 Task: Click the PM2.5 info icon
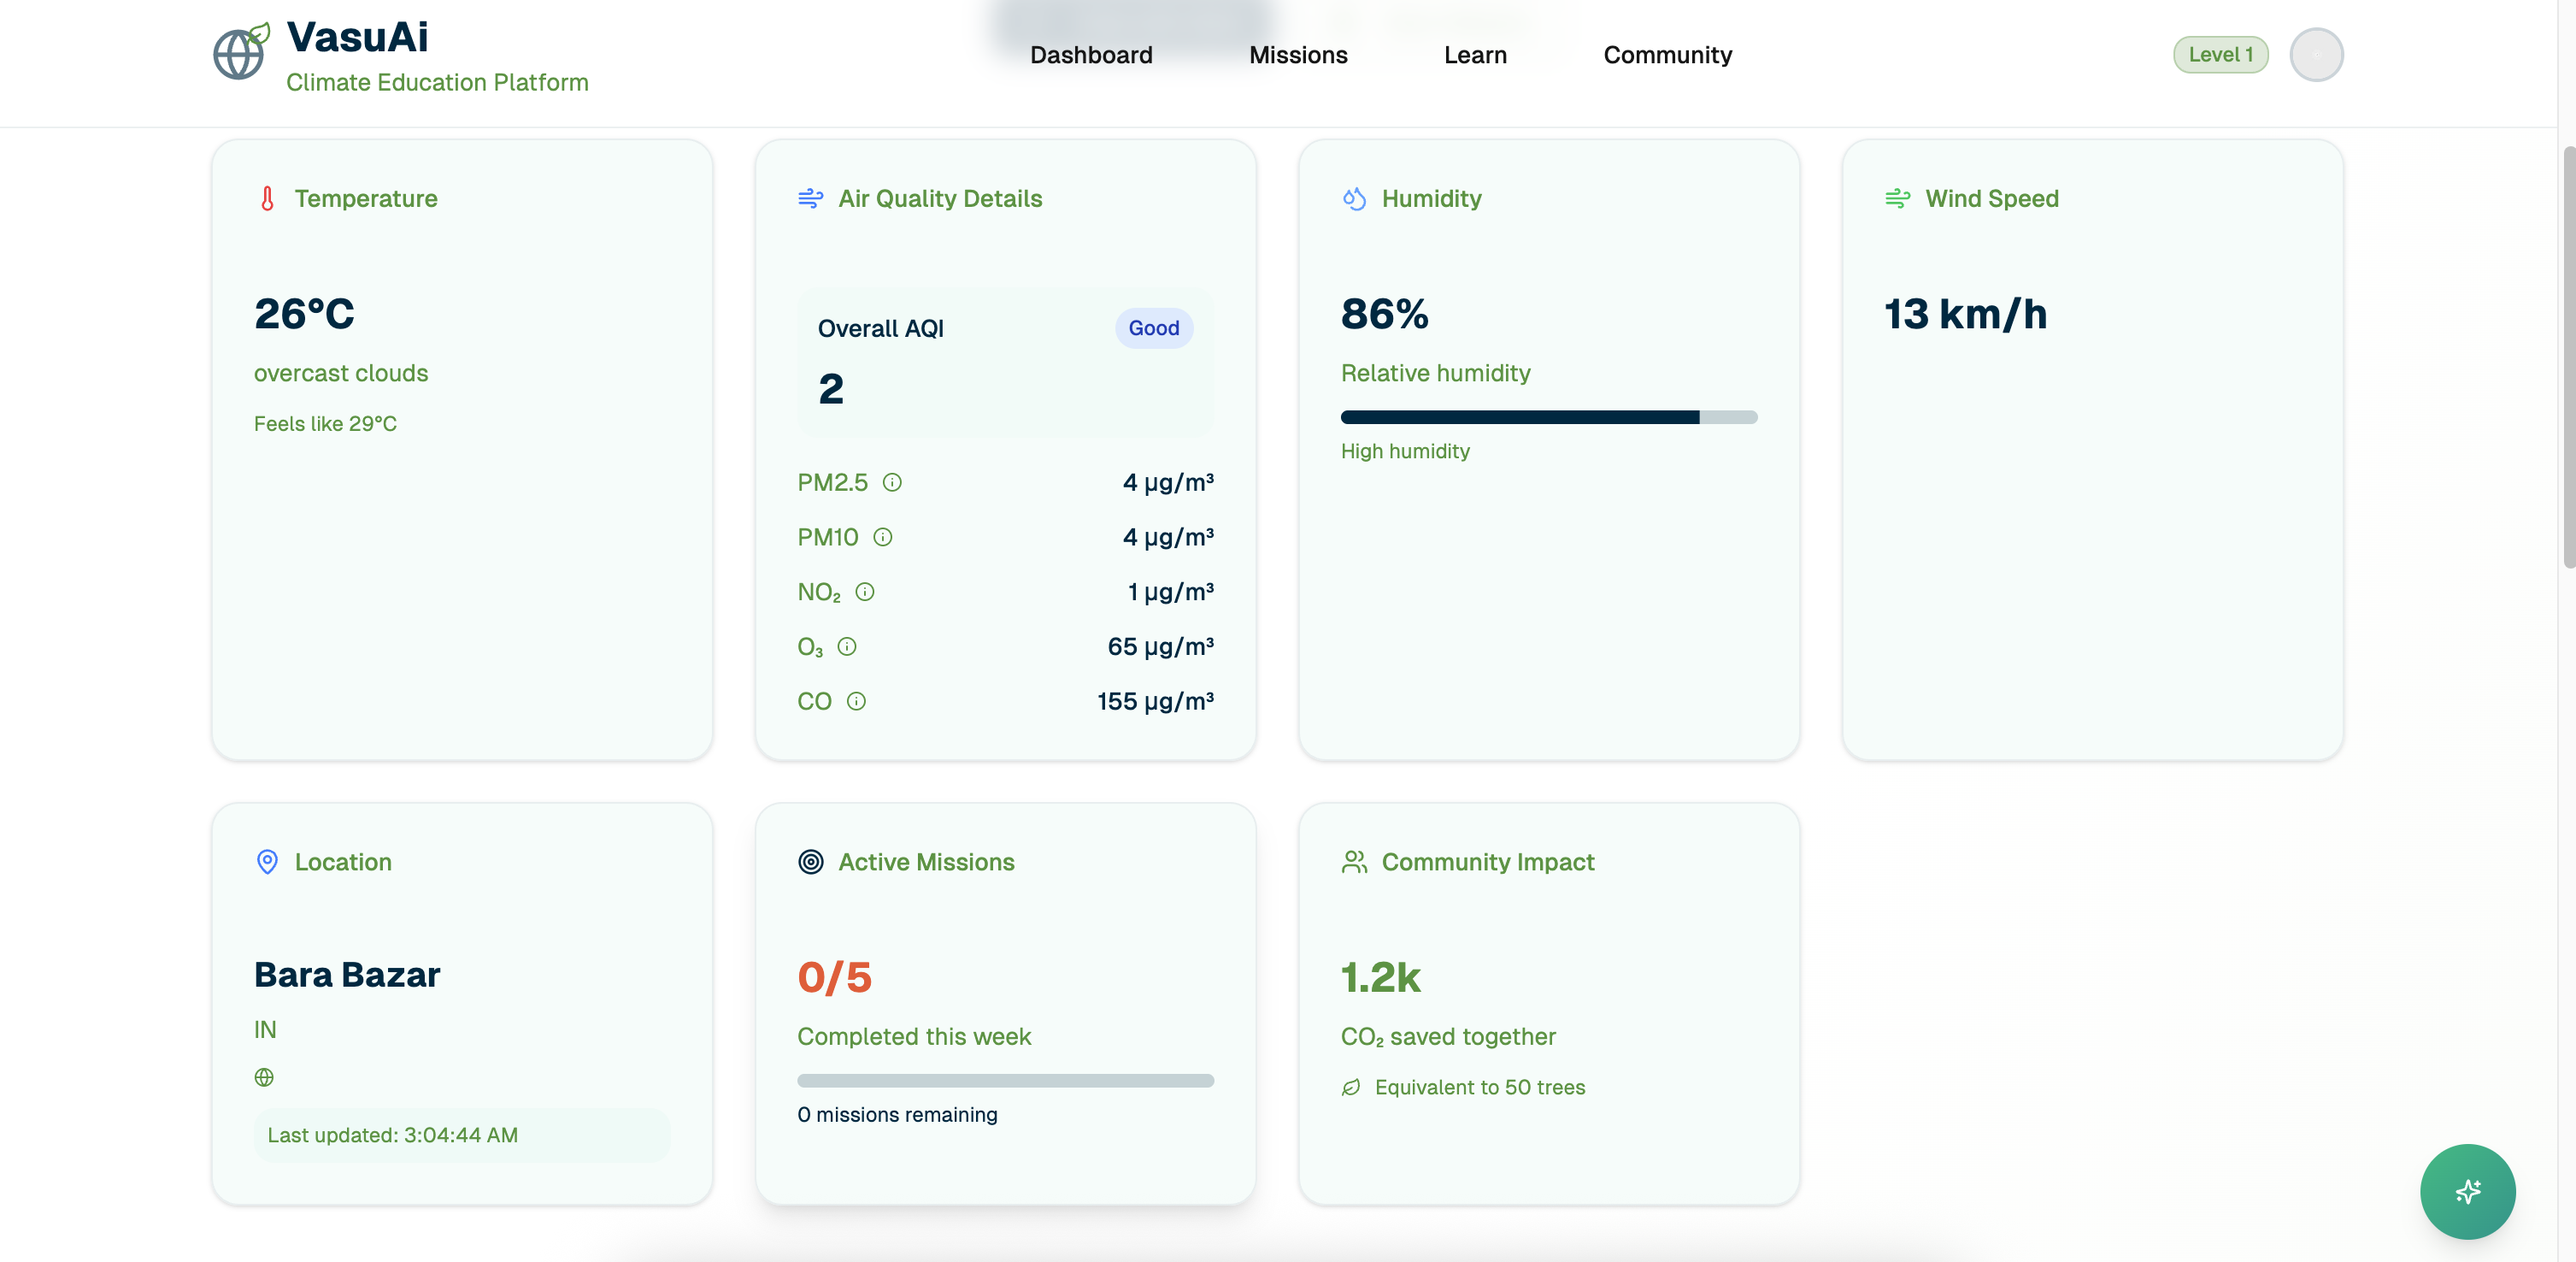click(x=892, y=482)
